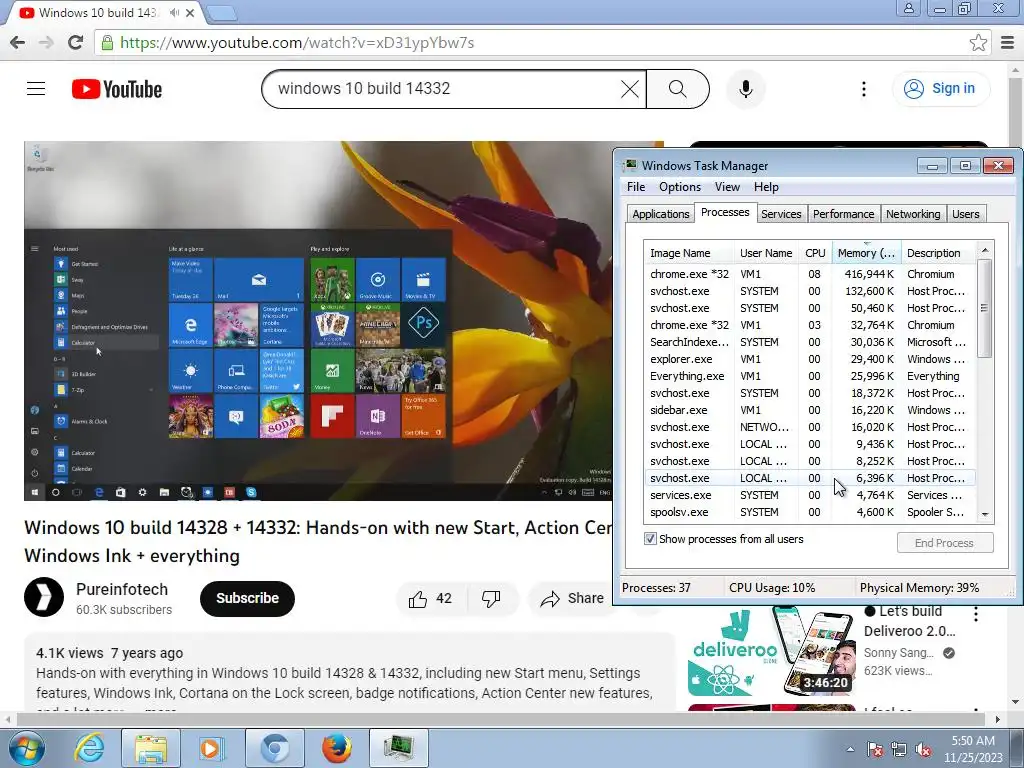1024x768 pixels.
Task: Click the browser address bar URL
Action: coord(297,43)
